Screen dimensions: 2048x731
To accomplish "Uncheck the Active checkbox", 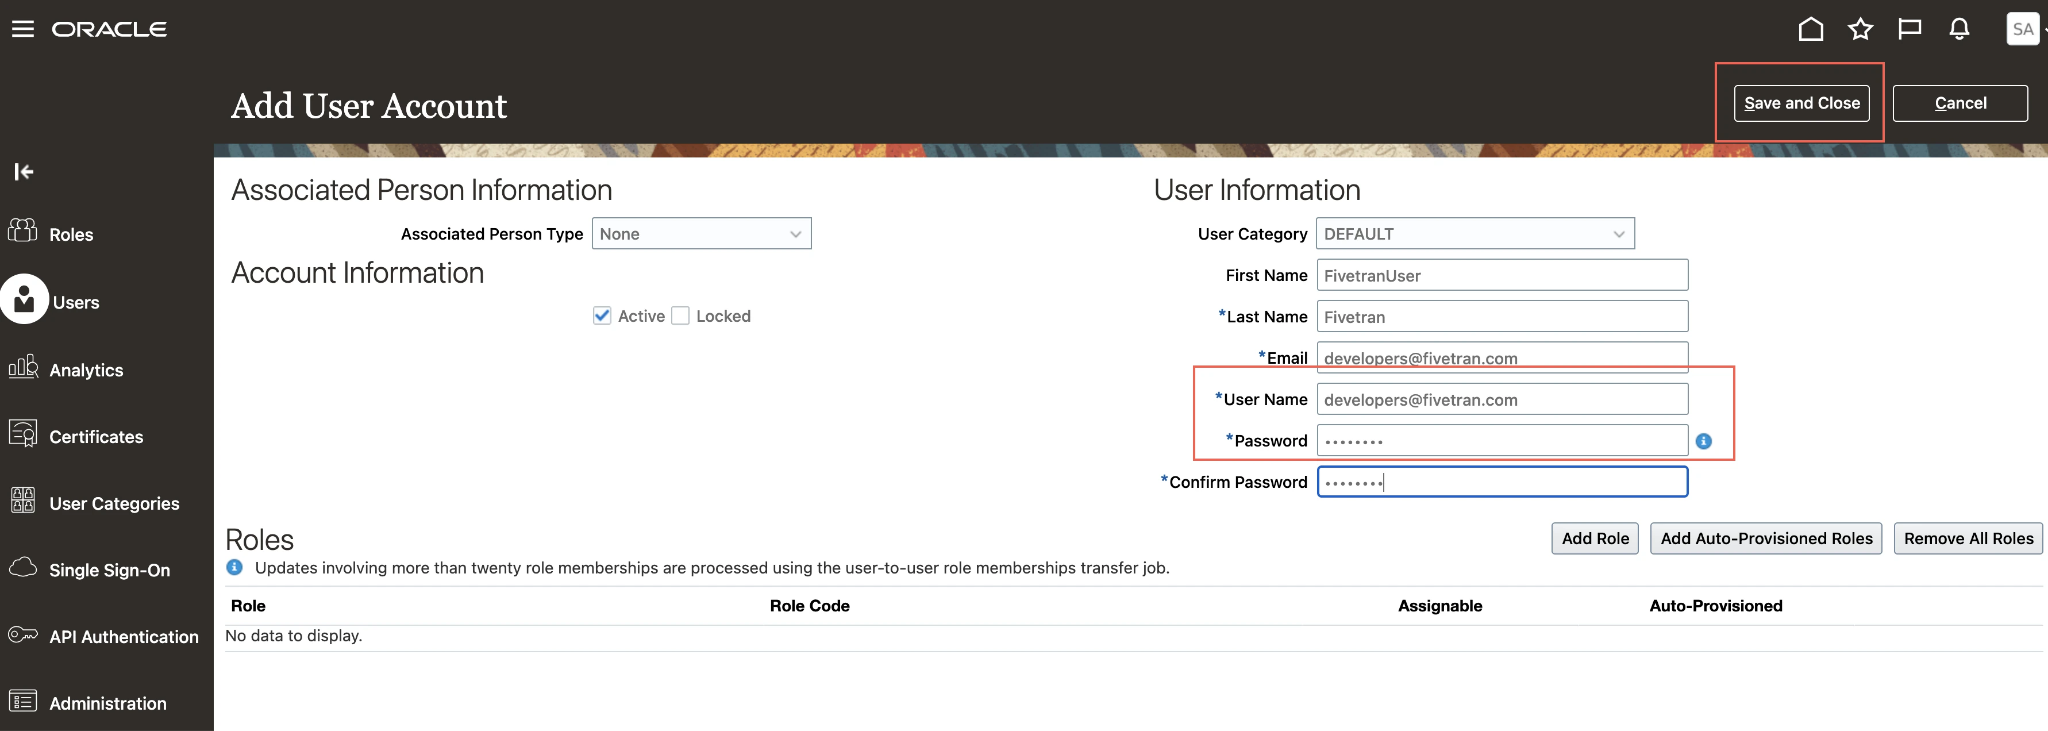I will point(602,316).
